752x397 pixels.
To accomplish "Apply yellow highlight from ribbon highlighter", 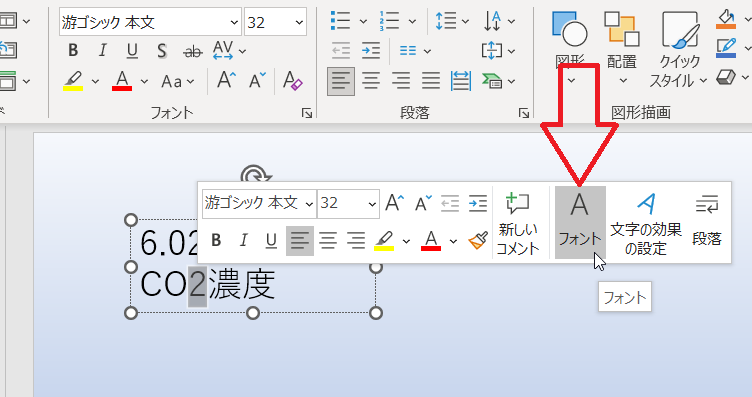I will tap(73, 81).
